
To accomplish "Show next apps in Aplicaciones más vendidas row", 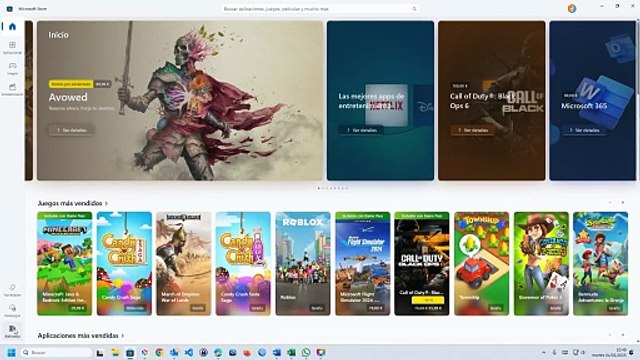I will 622,335.
